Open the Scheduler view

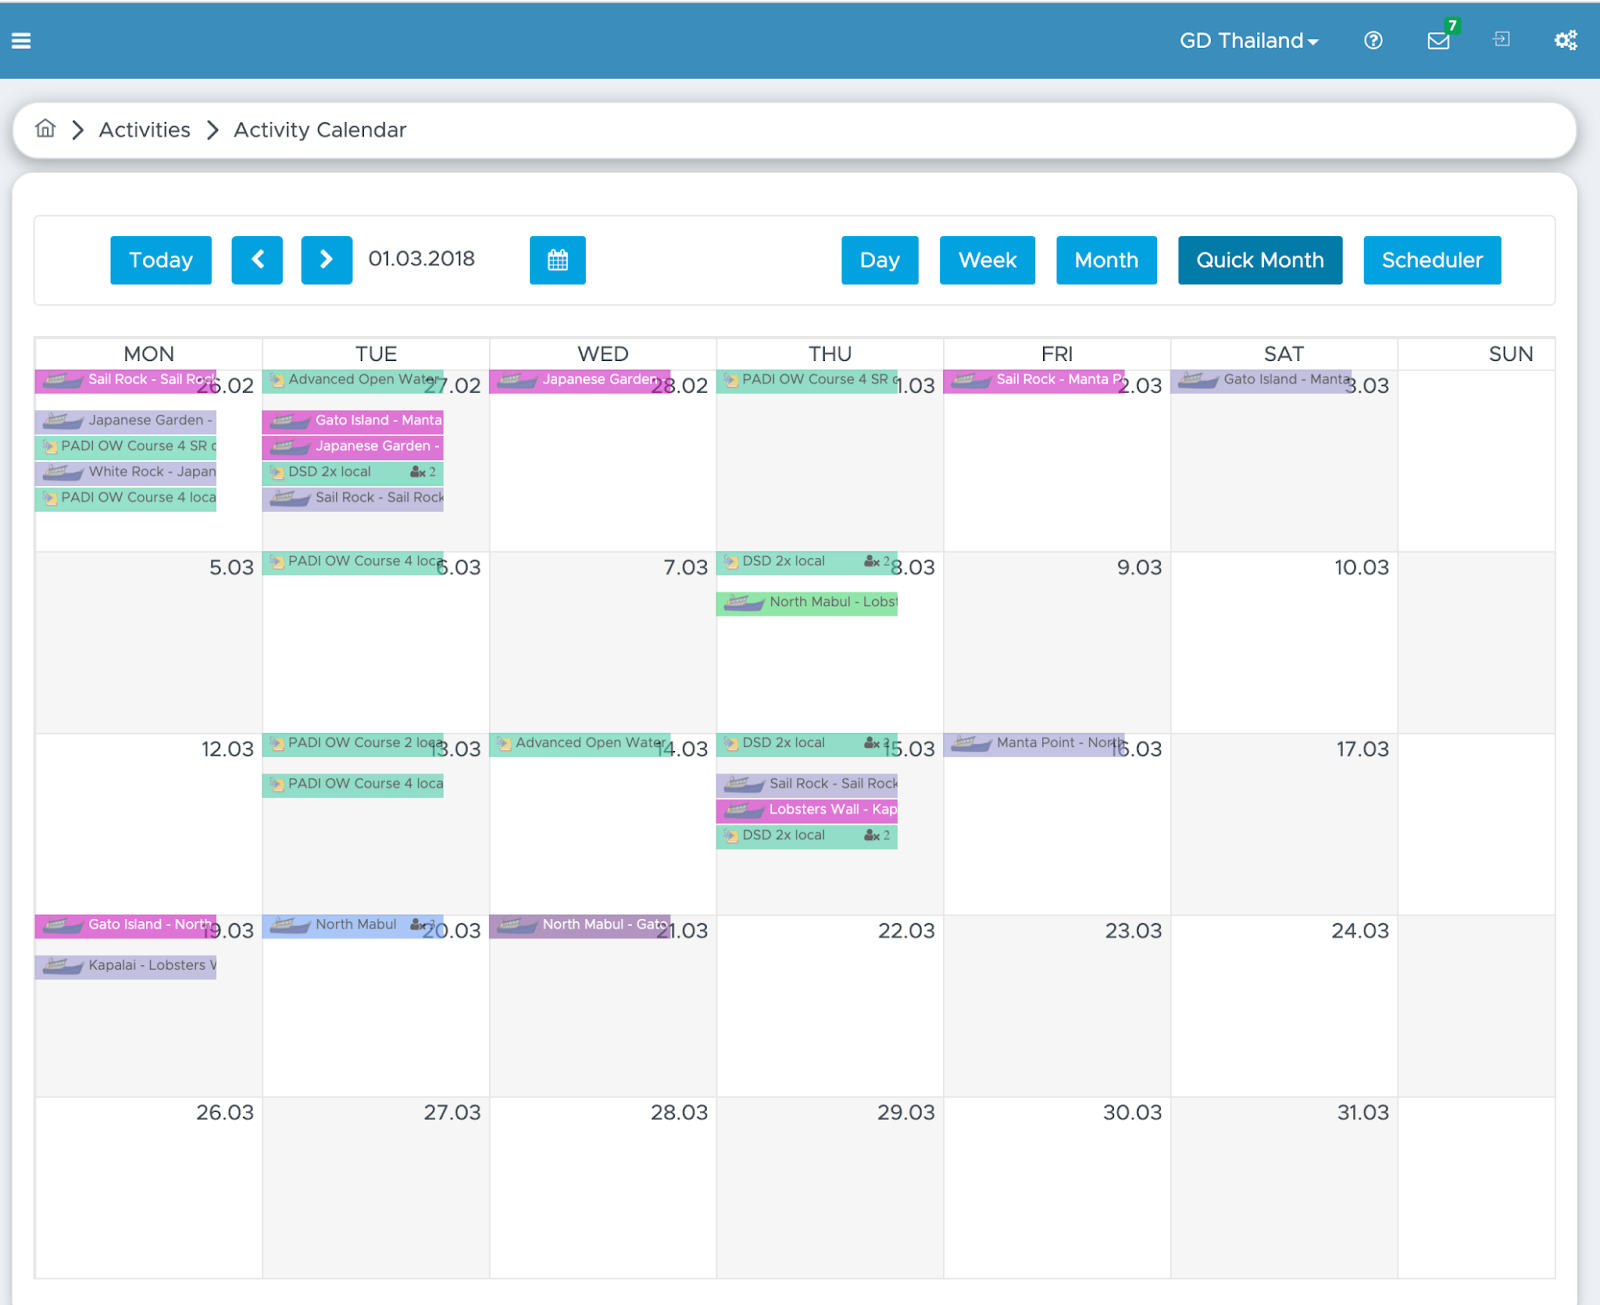pyautogui.click(x=1432, y=260)
